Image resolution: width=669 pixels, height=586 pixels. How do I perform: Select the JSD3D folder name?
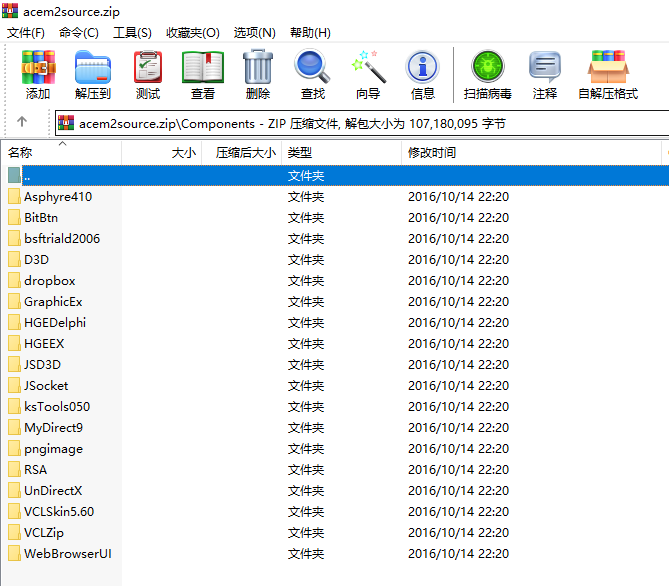click(x=42, y=364)
